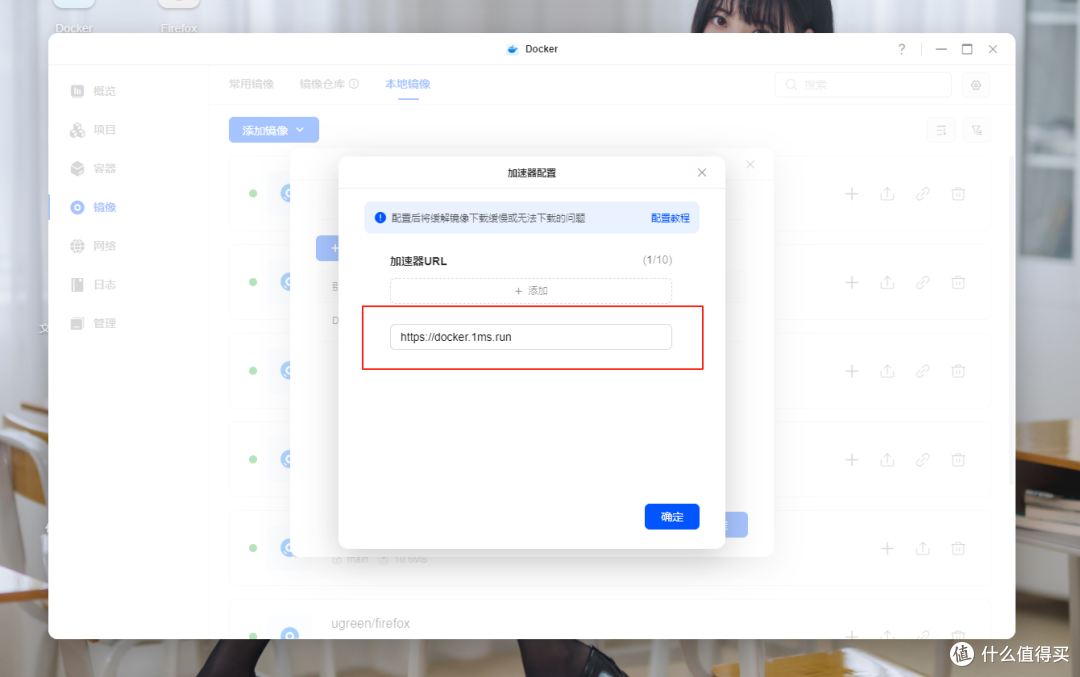Click the plus icon in the third image row
1080x677 pixels.
pyautogui.click(x=852, y=371)
